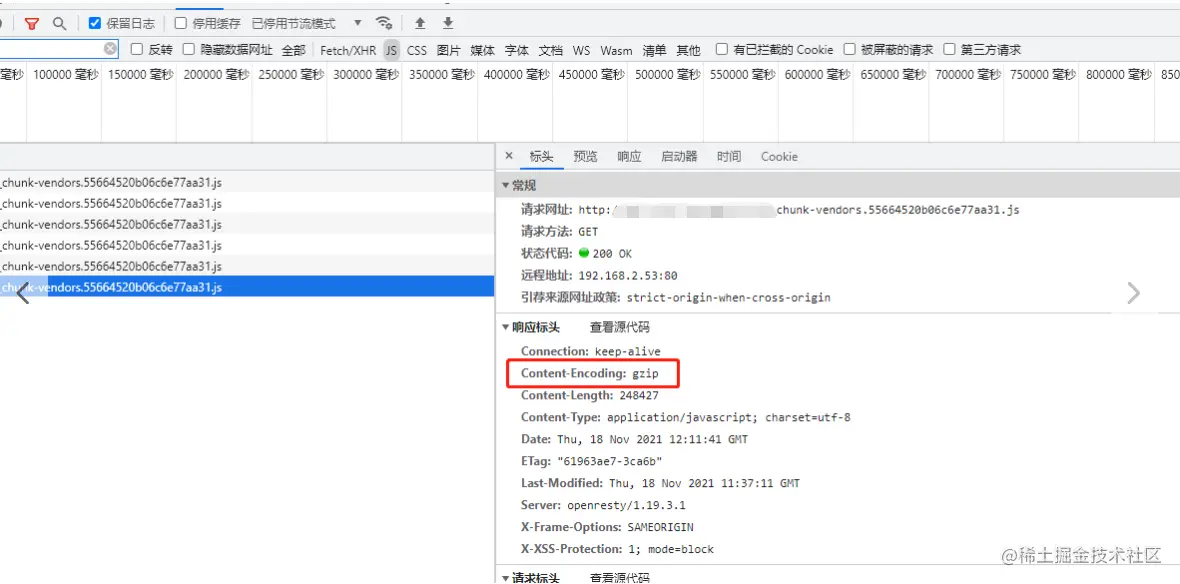Tick the 反转 checkbox
This screenshot has height=584, width=1180.
tap(137, 50)
